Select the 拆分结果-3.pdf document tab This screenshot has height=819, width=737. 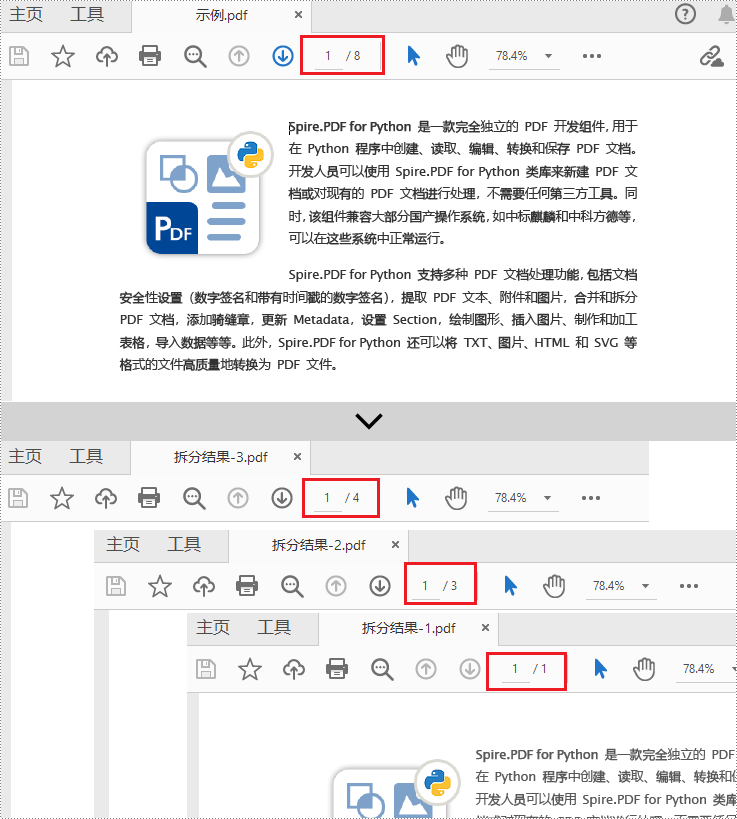tap(220, 457)
